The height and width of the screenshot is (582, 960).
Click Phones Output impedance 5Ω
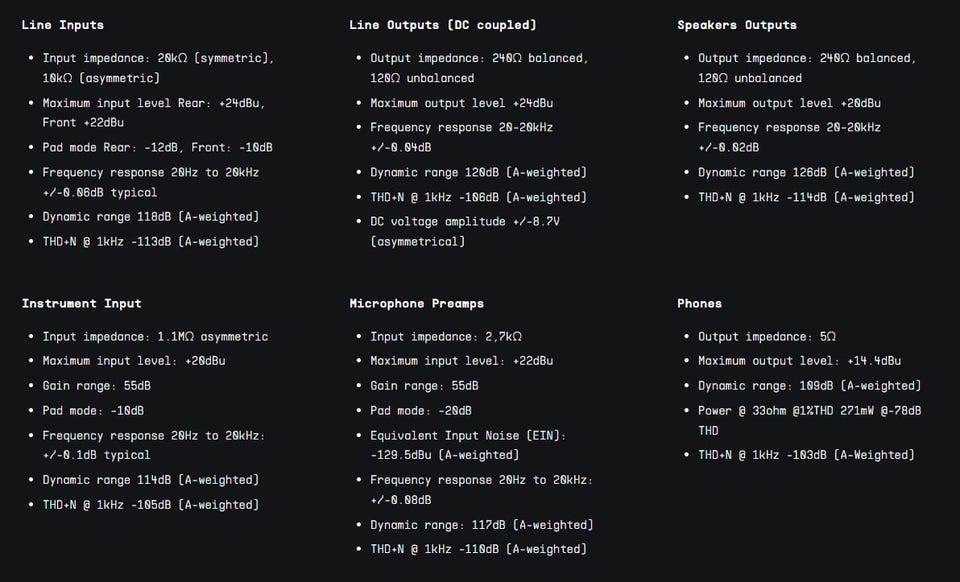767,337
